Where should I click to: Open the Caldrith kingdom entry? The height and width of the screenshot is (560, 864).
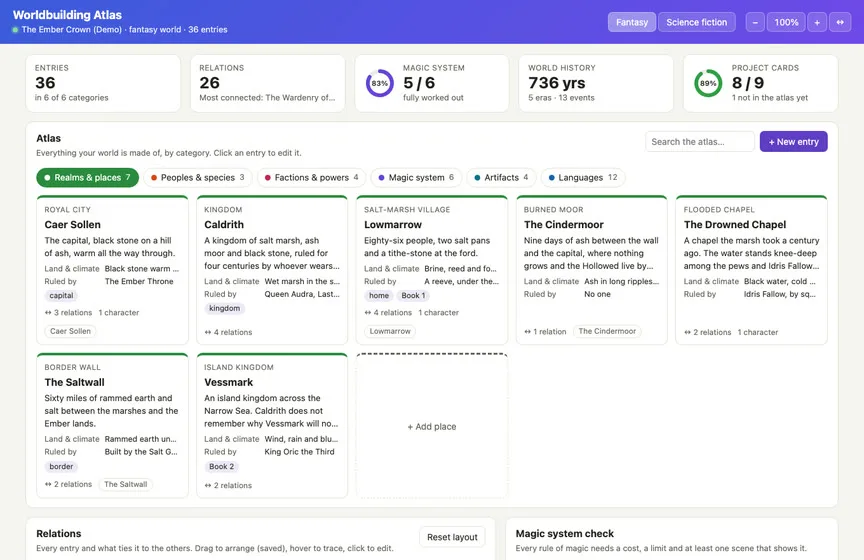pos(272,270)
